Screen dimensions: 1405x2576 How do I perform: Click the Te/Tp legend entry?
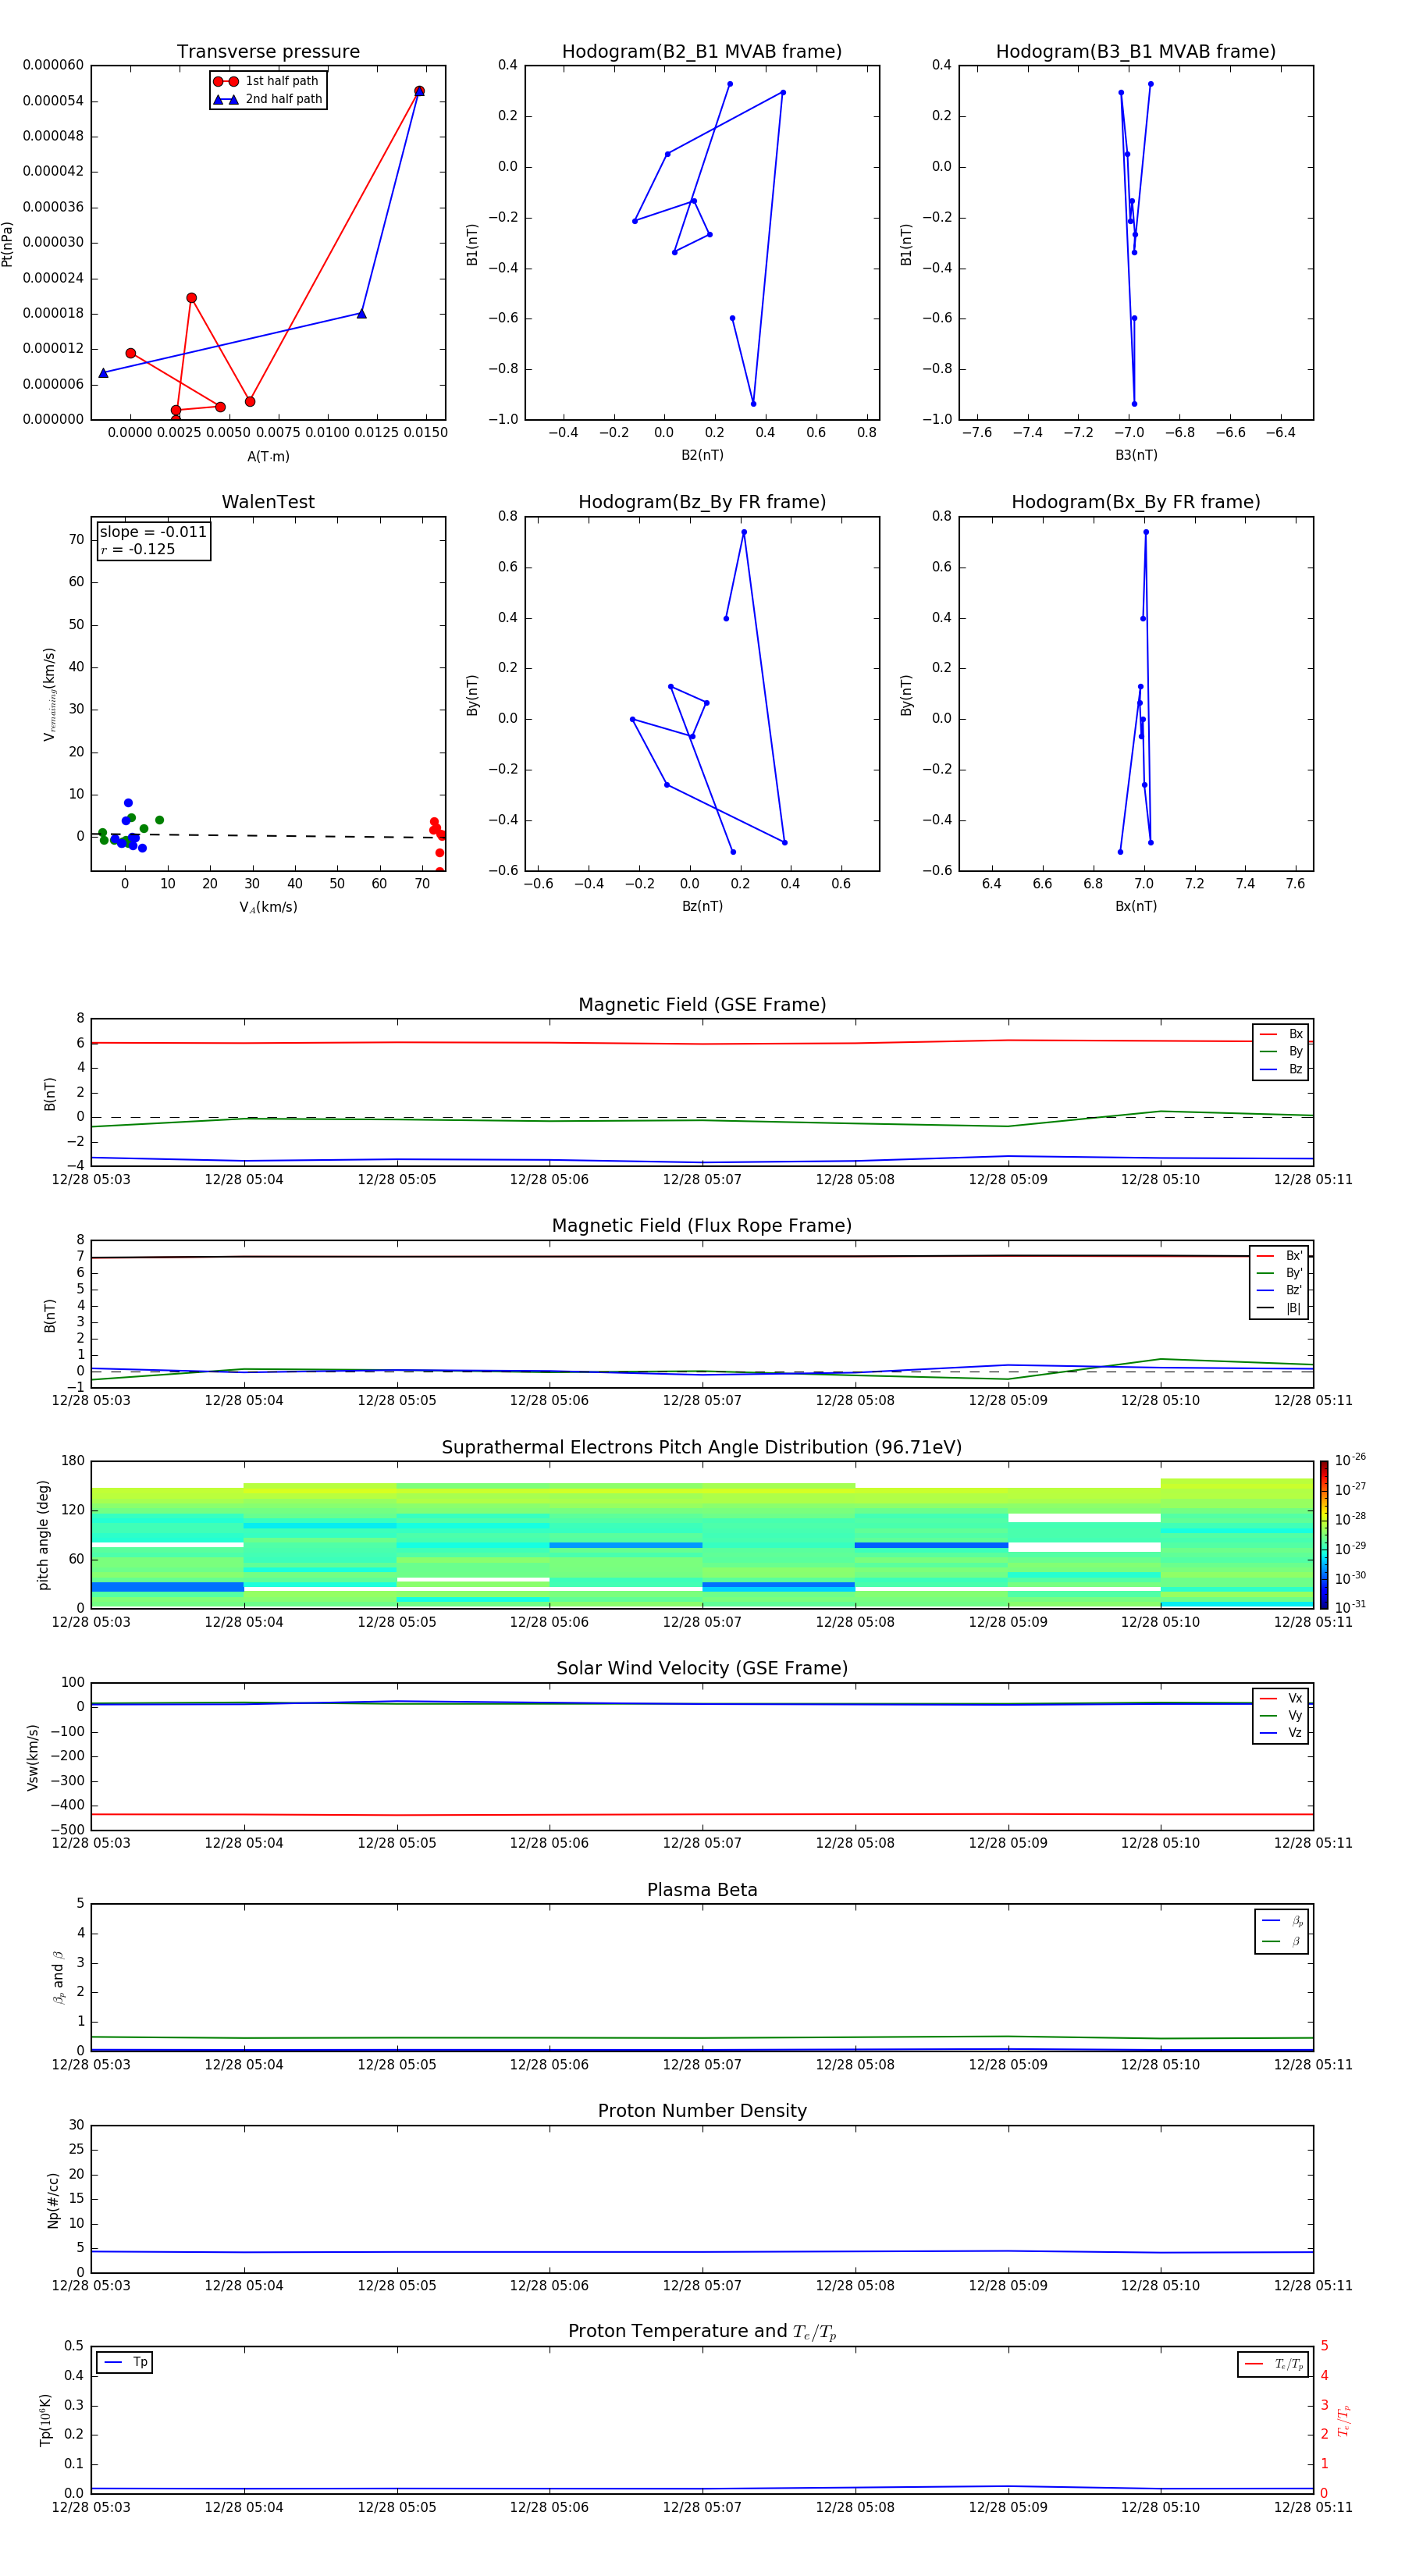pyautogui.click(x=1273, y=2365)
